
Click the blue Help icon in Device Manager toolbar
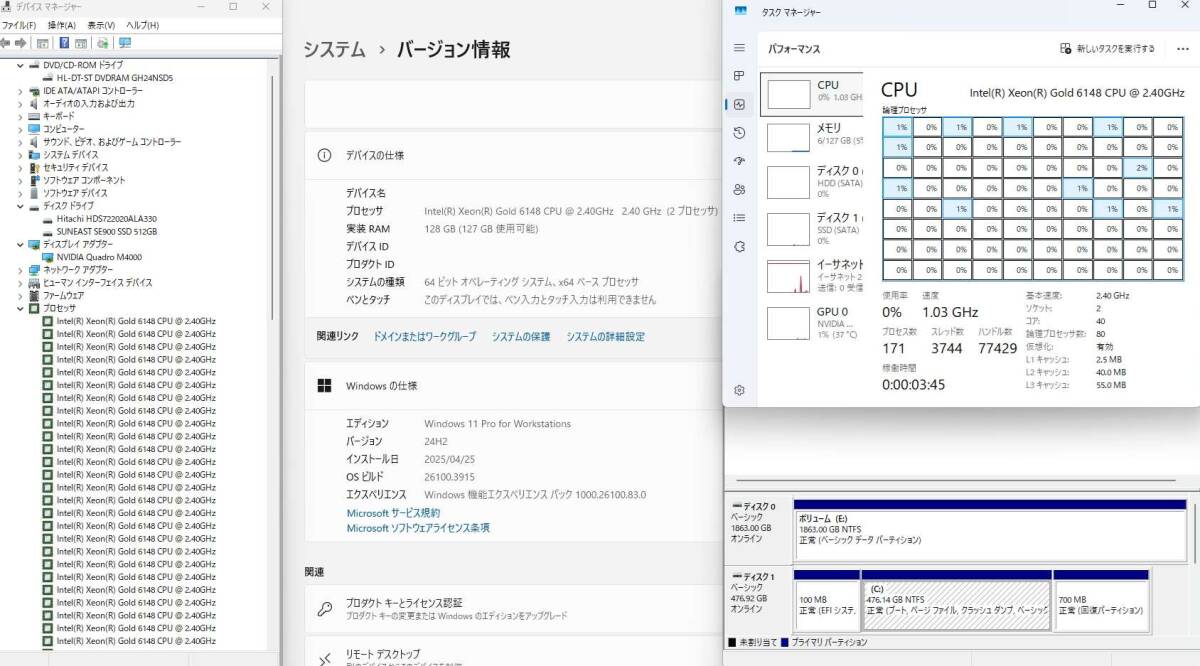pos(64,43)
